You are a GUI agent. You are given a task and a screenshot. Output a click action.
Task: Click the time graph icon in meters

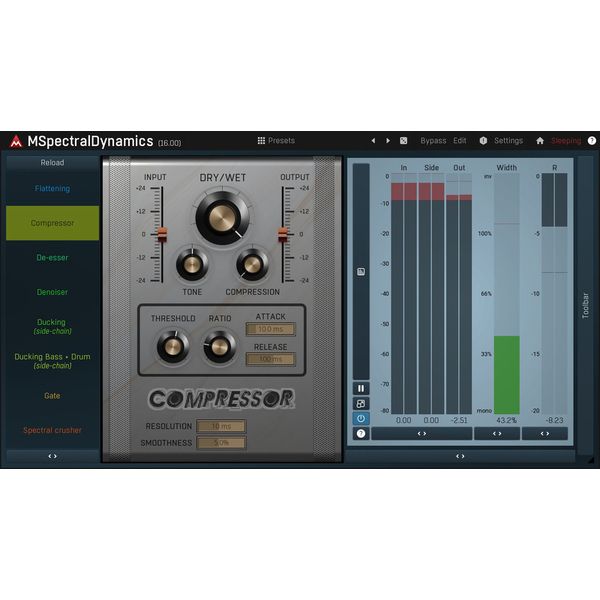click(361, 272)
